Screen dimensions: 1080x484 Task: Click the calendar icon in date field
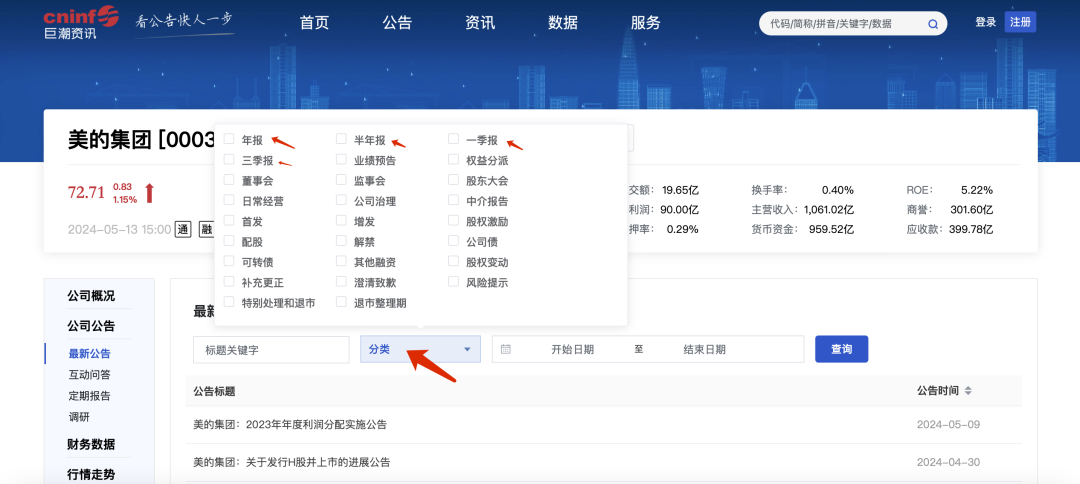click(x=506, y=349)
